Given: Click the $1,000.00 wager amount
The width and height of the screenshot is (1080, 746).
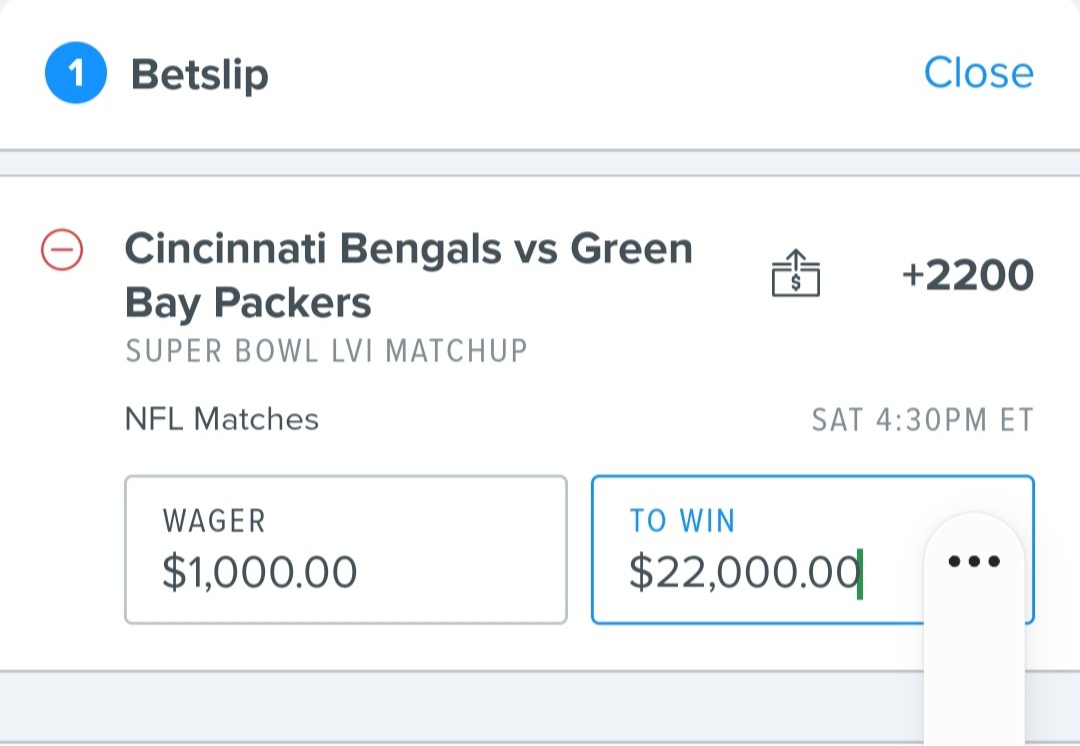Looking at the screenshot, I should click(260, 572).
